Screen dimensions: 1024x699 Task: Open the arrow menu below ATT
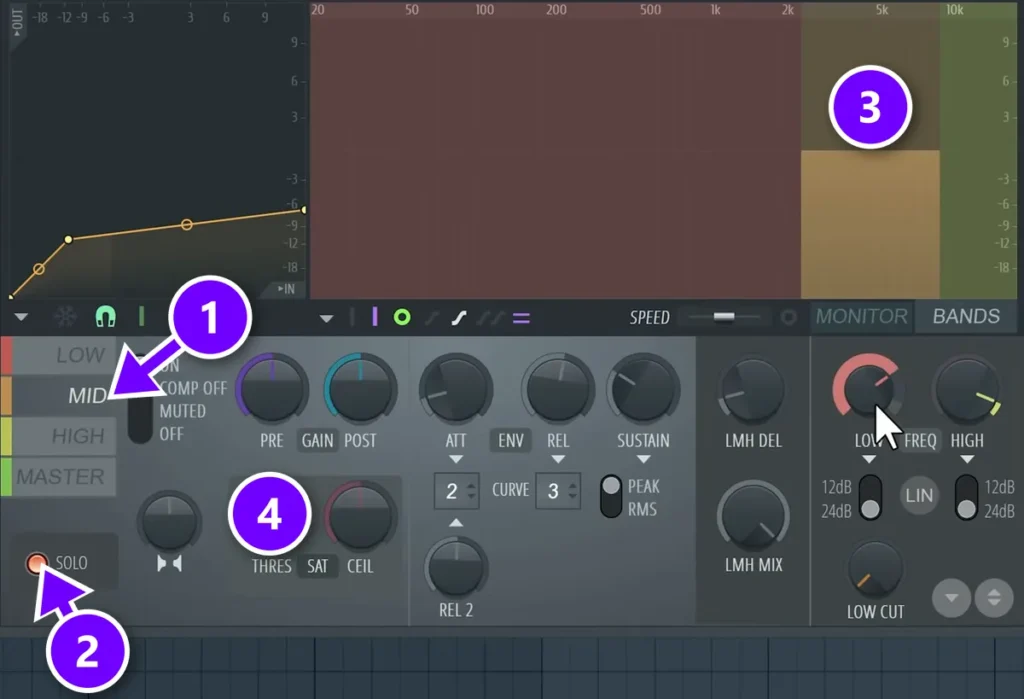coord(456,459)
